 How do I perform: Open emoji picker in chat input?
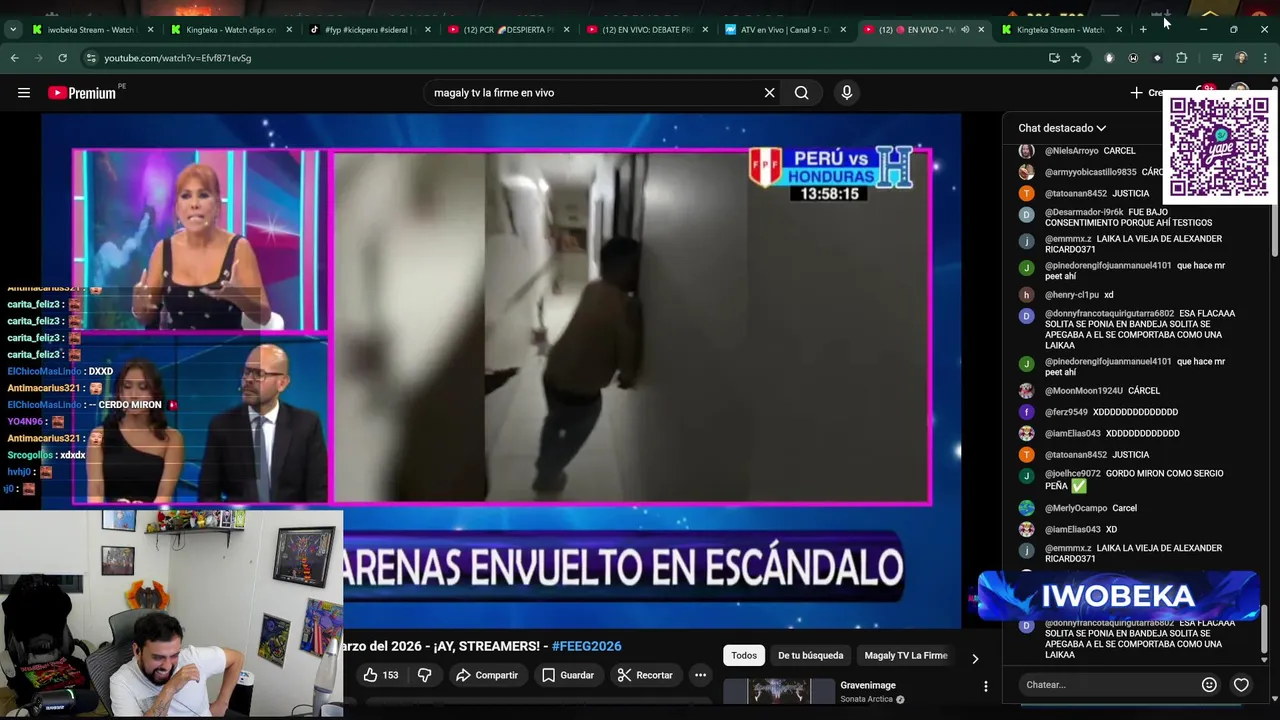point(1209,685)
